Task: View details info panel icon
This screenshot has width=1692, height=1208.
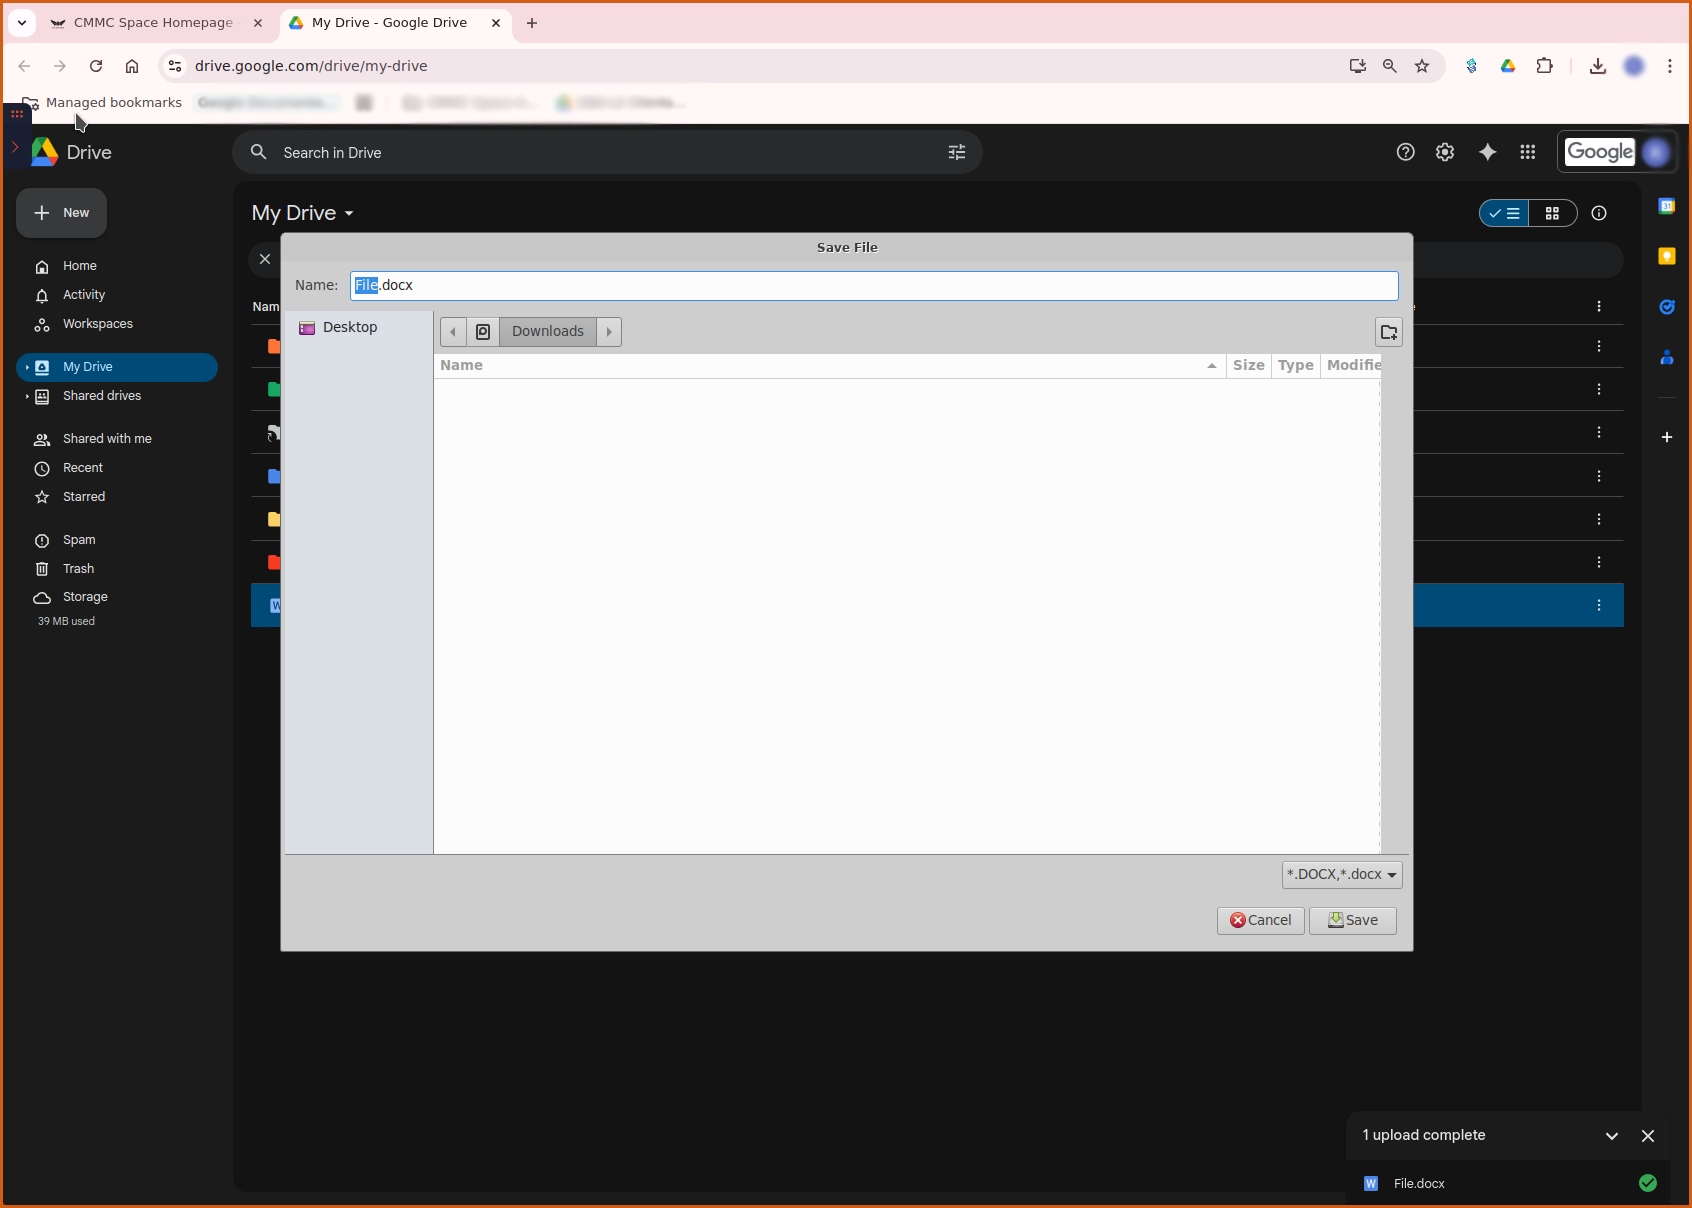Action: 1599,213
